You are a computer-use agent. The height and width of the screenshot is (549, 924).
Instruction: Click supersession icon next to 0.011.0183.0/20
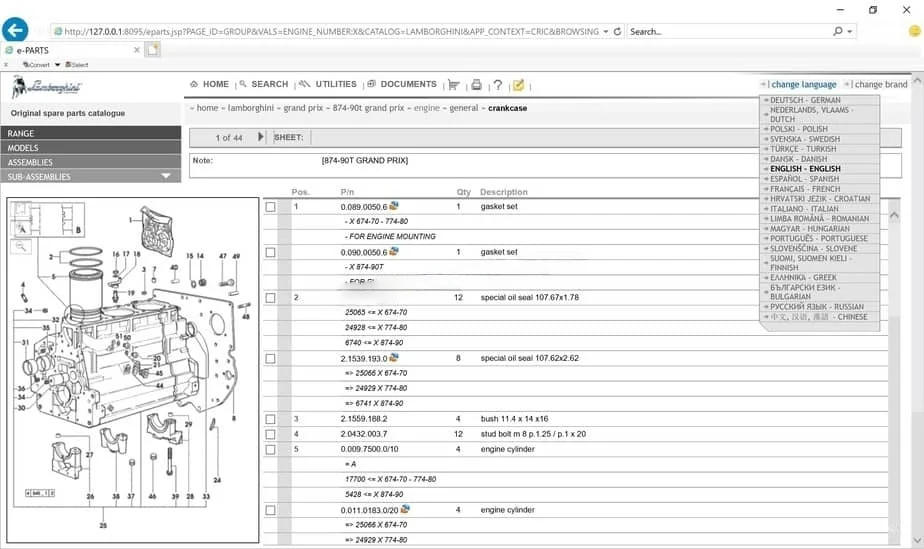[405, 509]
